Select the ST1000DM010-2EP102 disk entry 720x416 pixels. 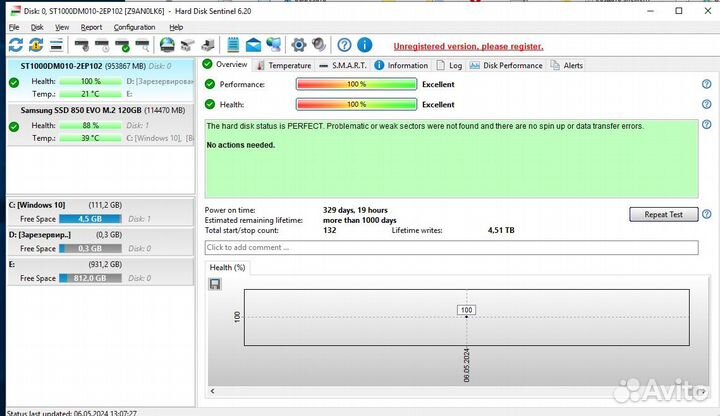click(101, 80)
